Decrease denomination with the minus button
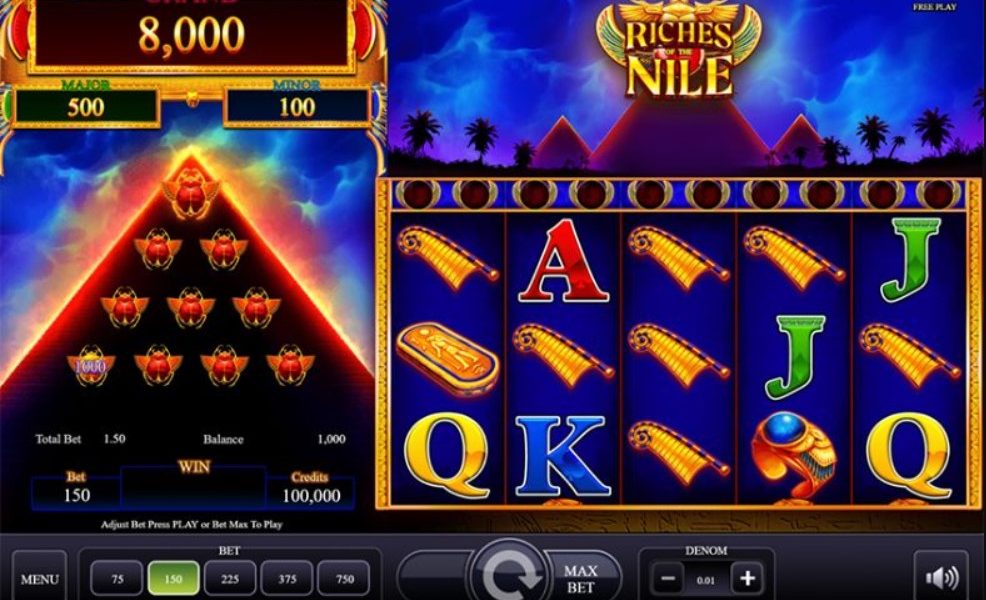The width and height of the screenshot is (986, 600). coord(668,578)
